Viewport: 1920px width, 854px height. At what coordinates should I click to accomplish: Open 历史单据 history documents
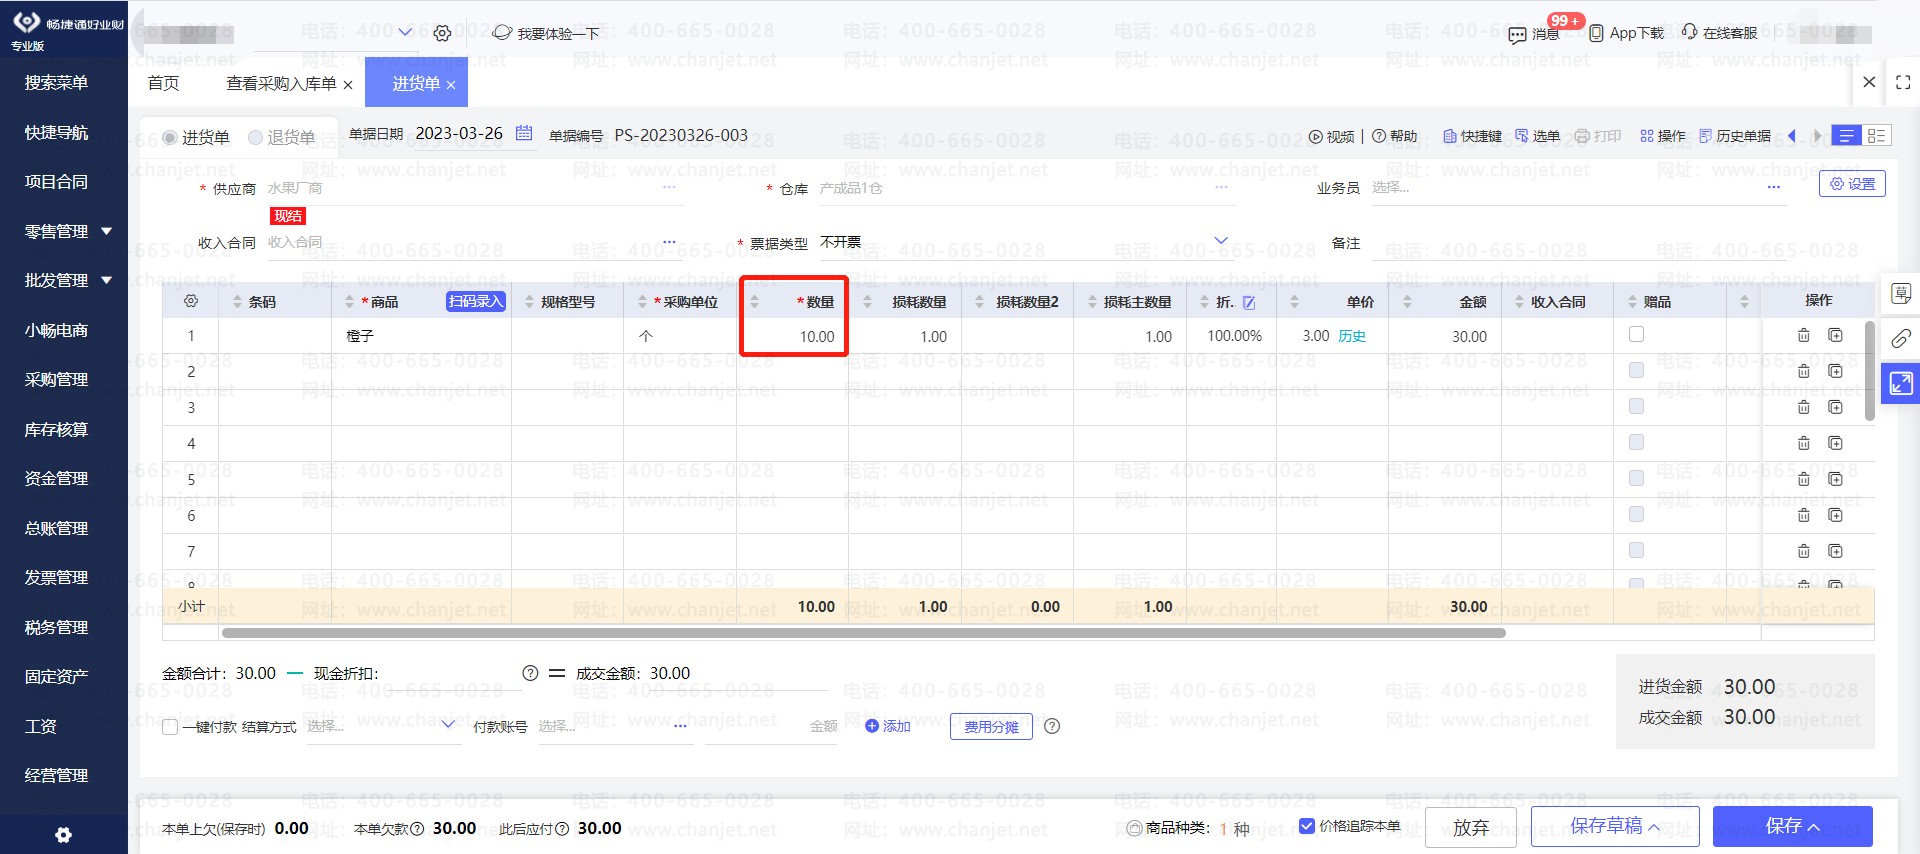click(x=1735, y=136)
